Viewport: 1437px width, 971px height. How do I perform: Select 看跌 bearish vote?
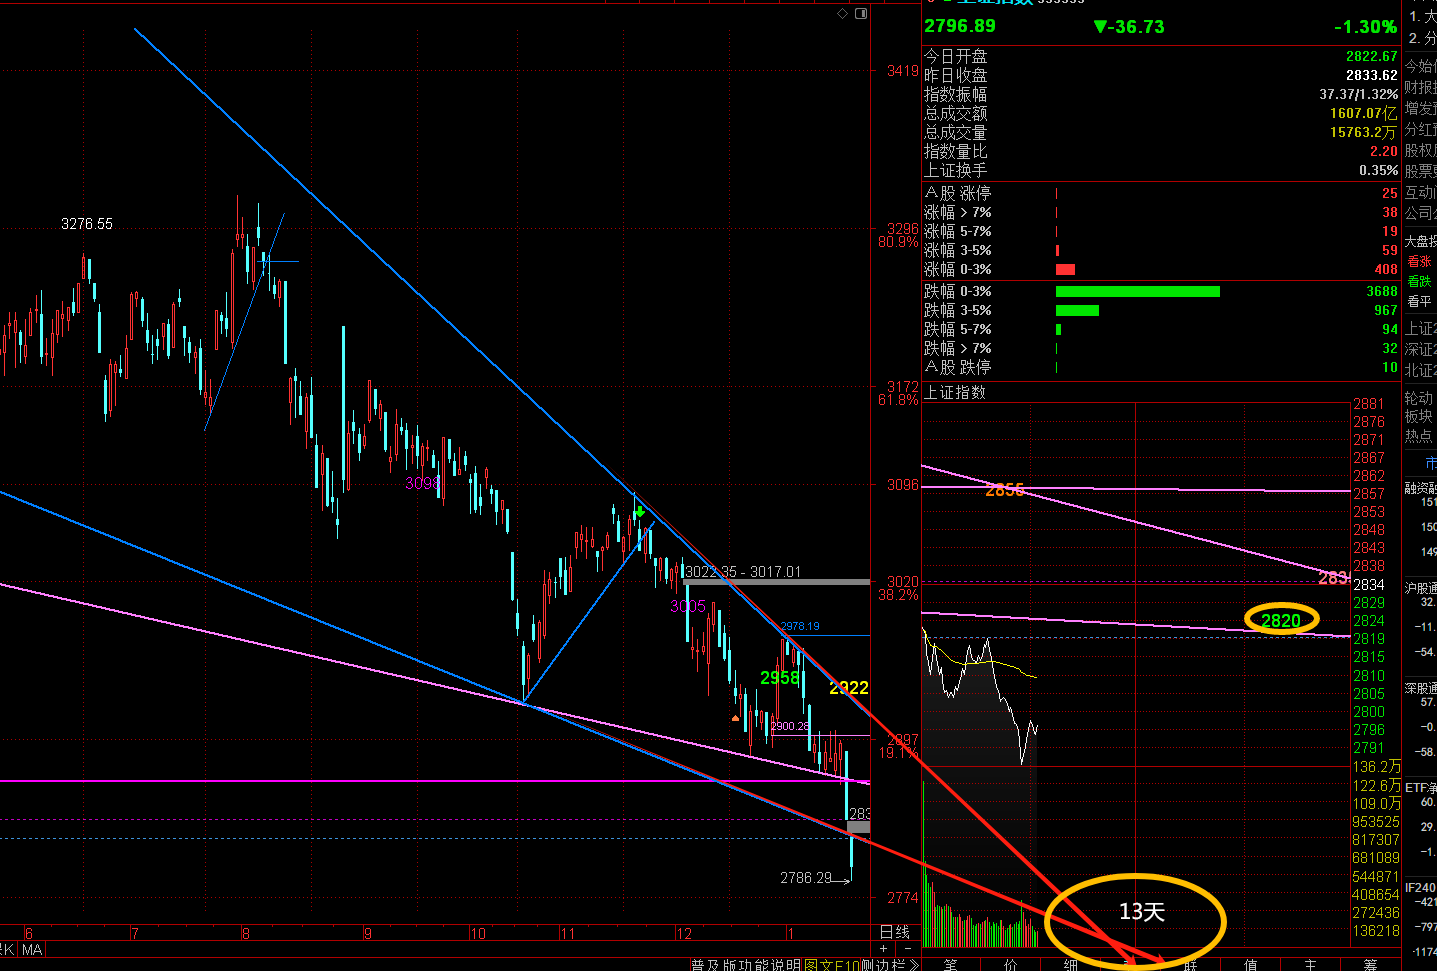pos(1420,282)
